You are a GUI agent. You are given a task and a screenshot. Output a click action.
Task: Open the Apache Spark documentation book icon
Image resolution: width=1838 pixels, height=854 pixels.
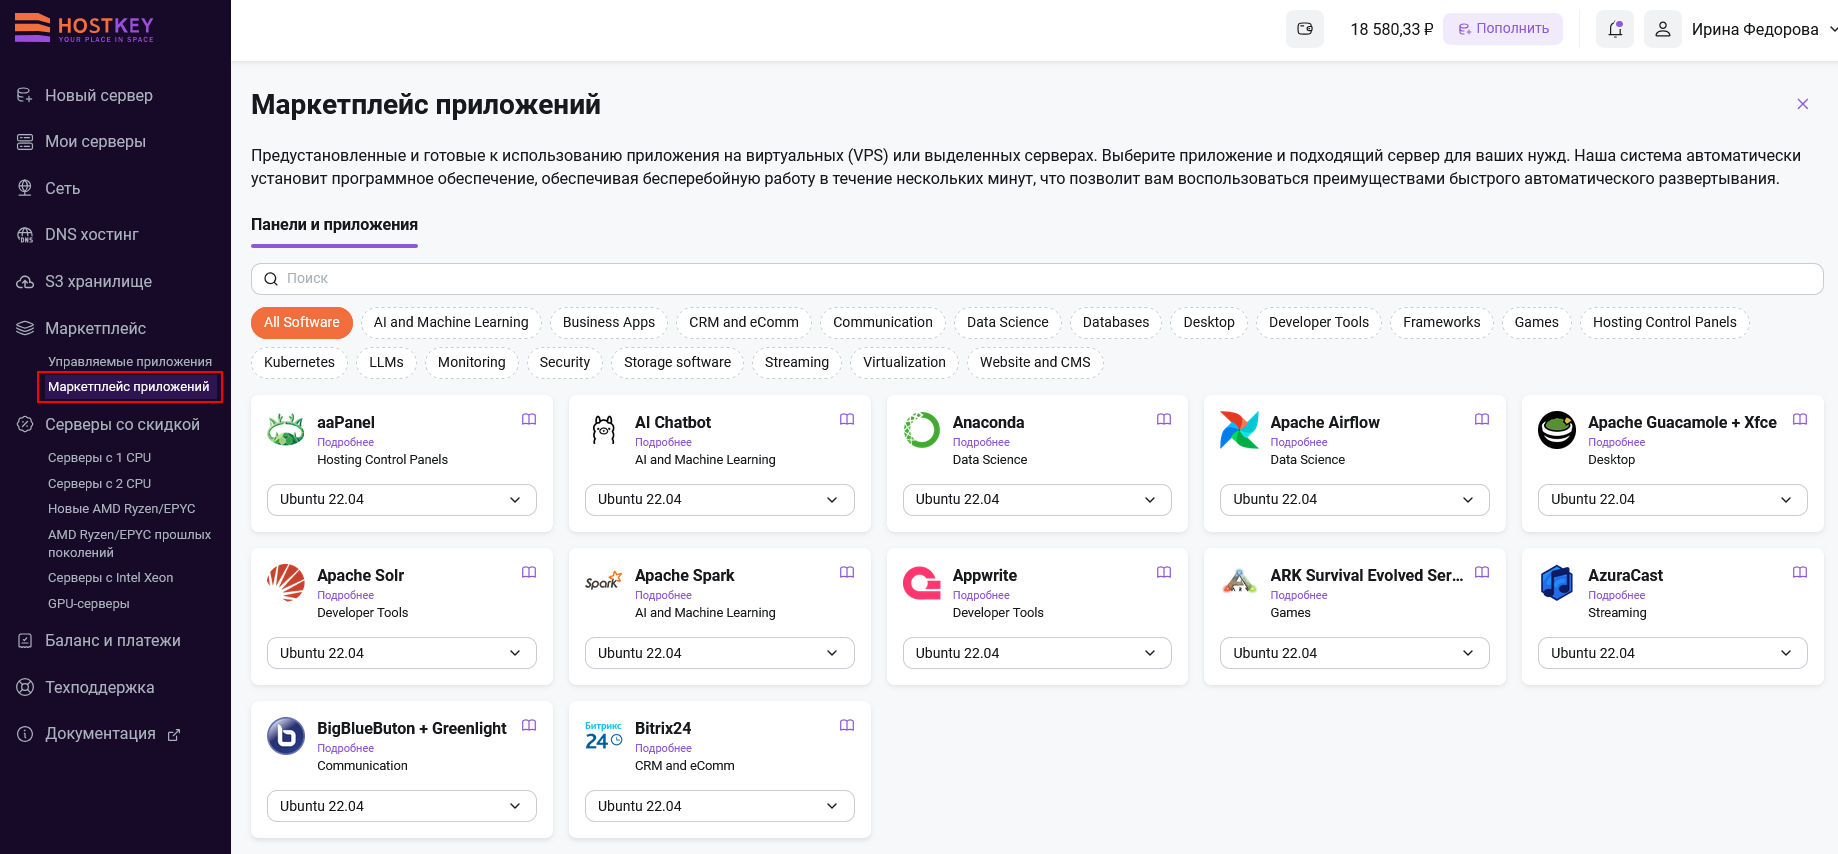(847, 572)
